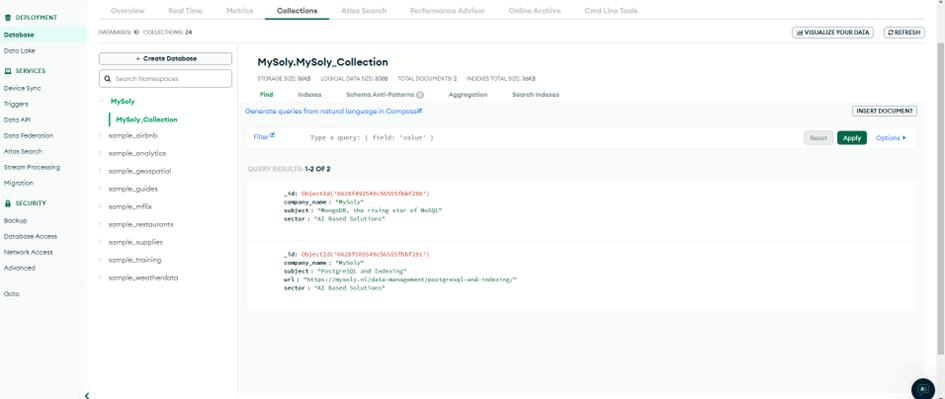The height and width of the screenshot is (399, 945).
Task: Click the search namespaces magnifier icon
Action: coord(108,78)
